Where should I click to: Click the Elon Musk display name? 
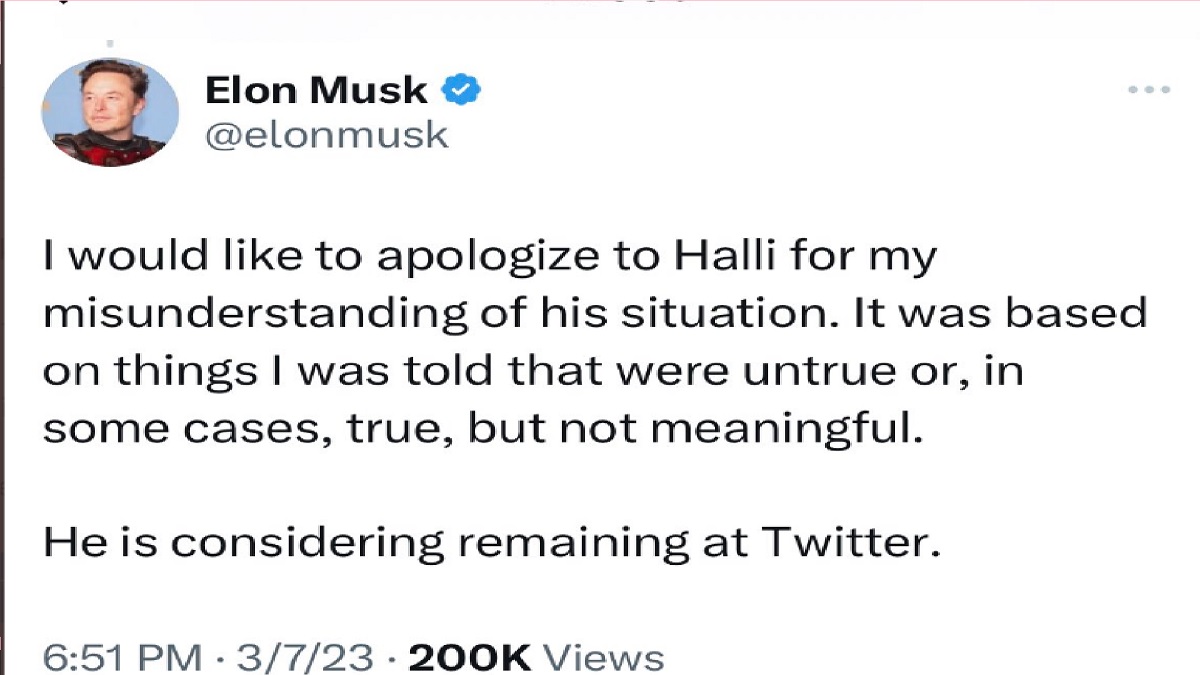[316, 91]
